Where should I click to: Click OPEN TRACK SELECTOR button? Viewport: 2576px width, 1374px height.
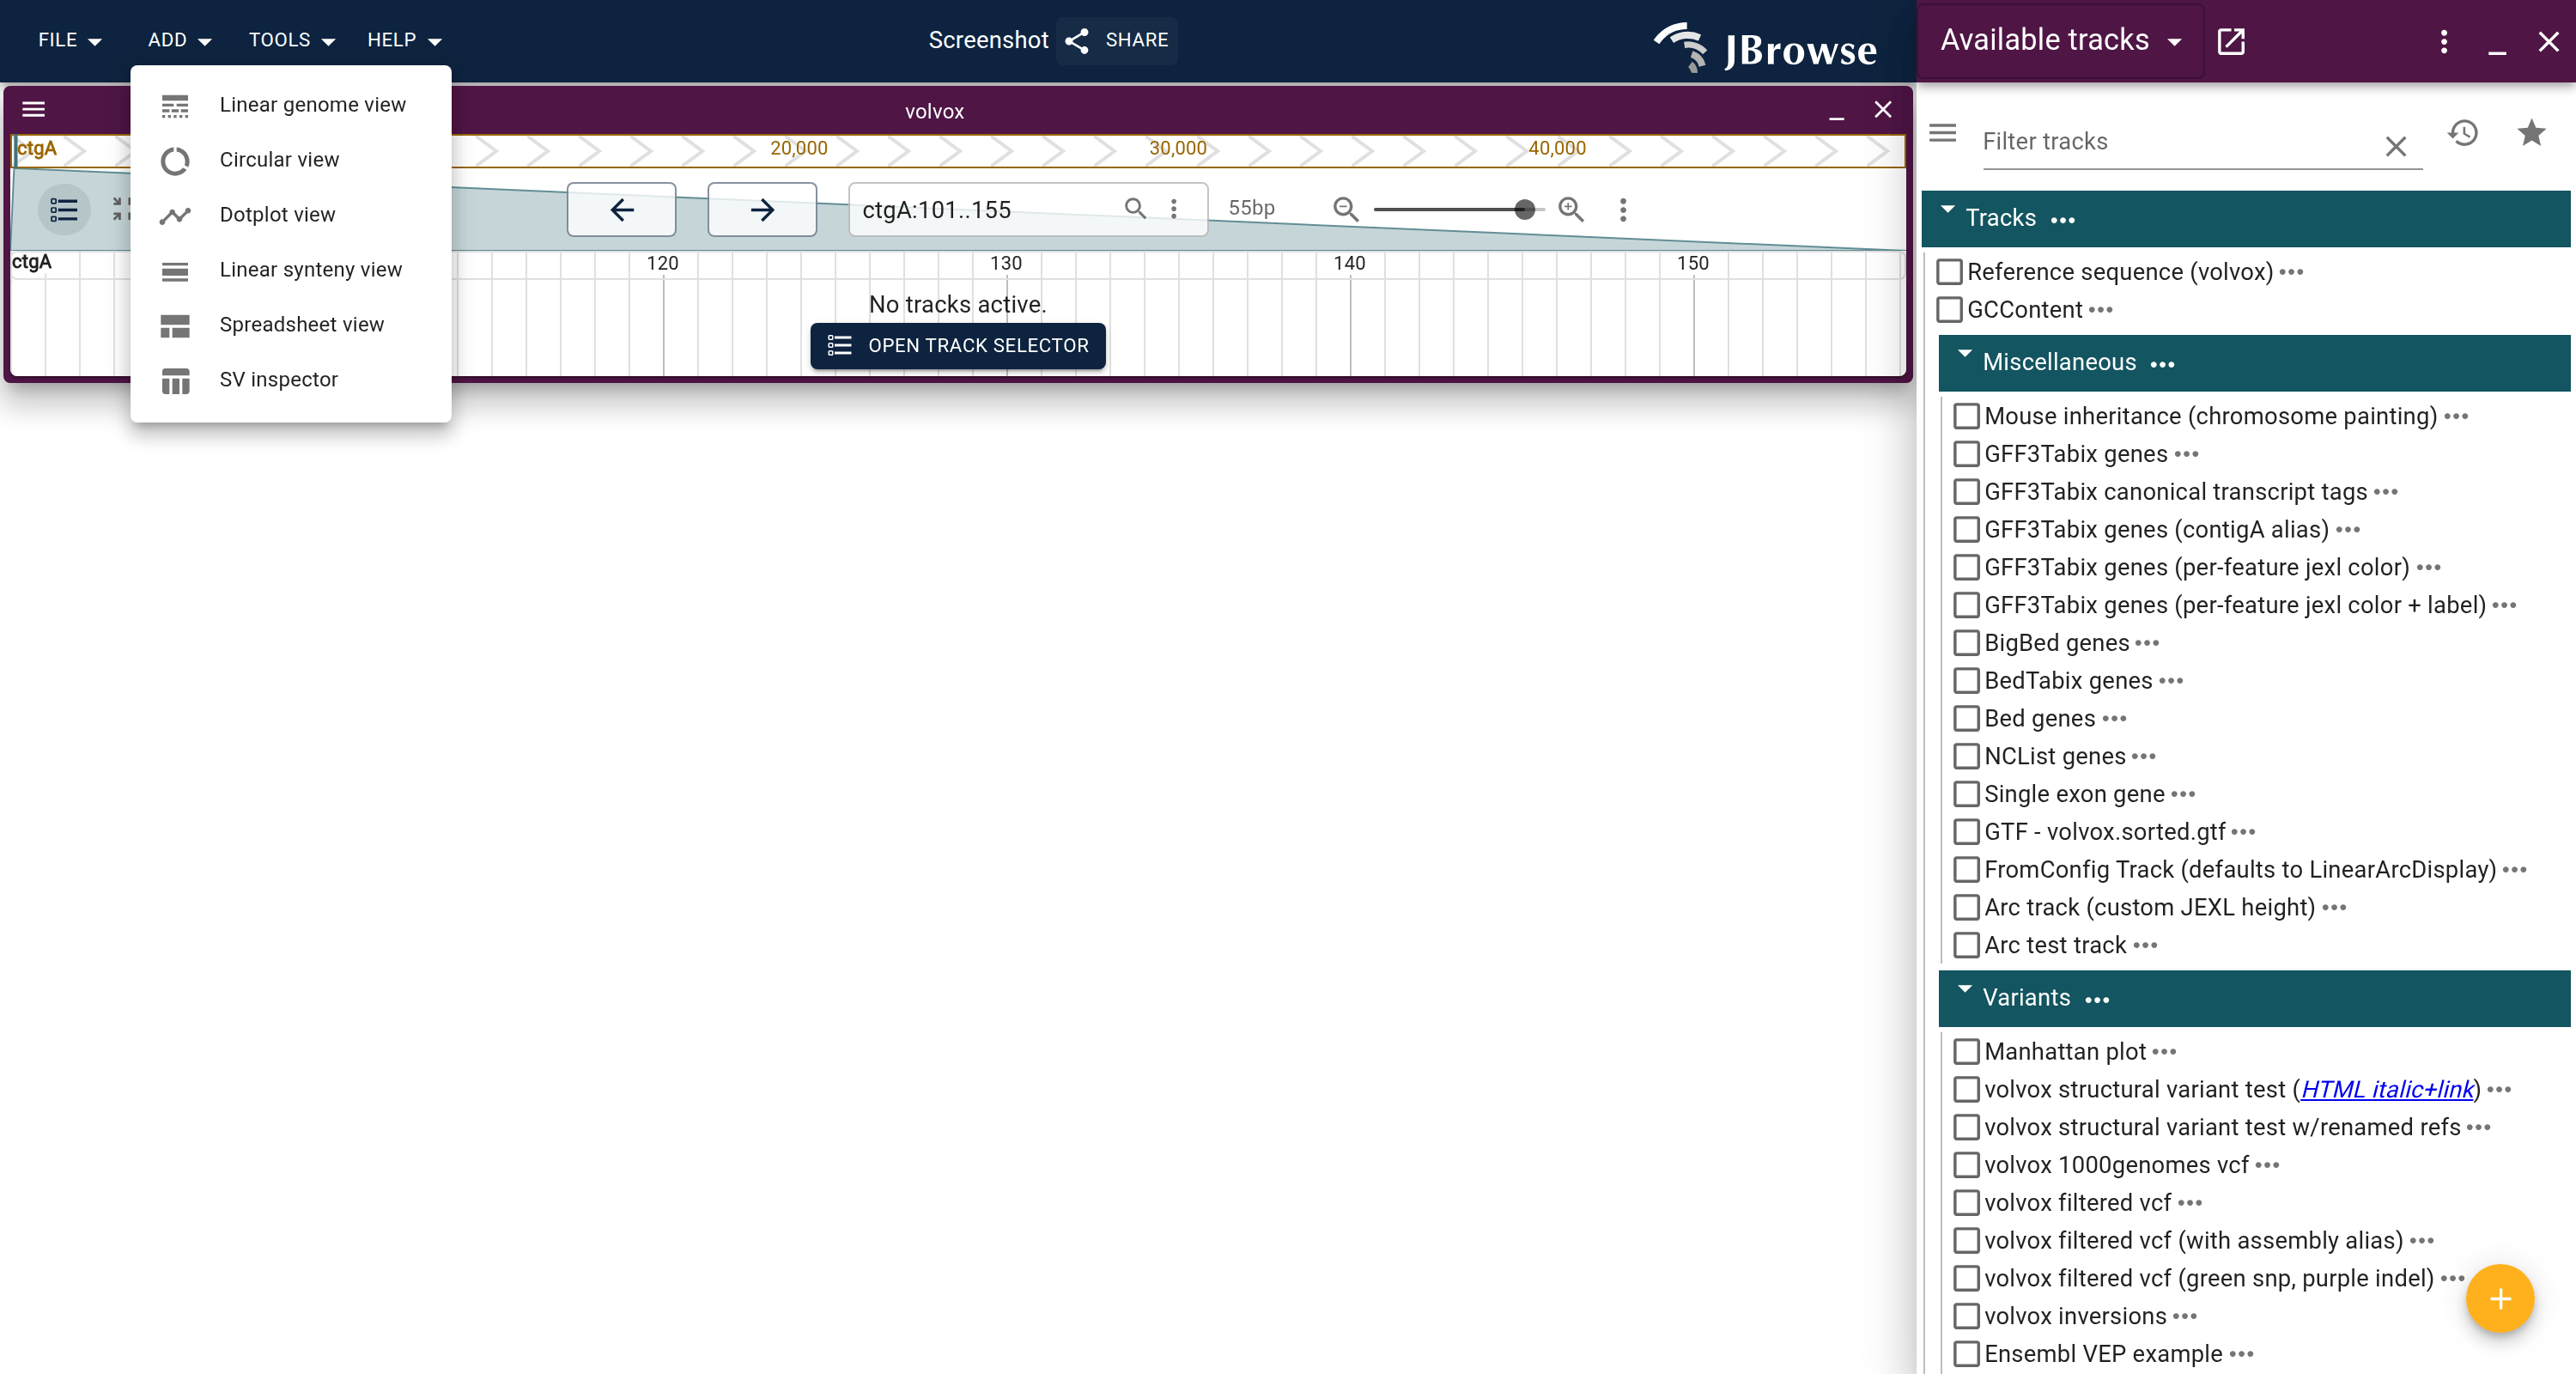(x=957, y=345)
